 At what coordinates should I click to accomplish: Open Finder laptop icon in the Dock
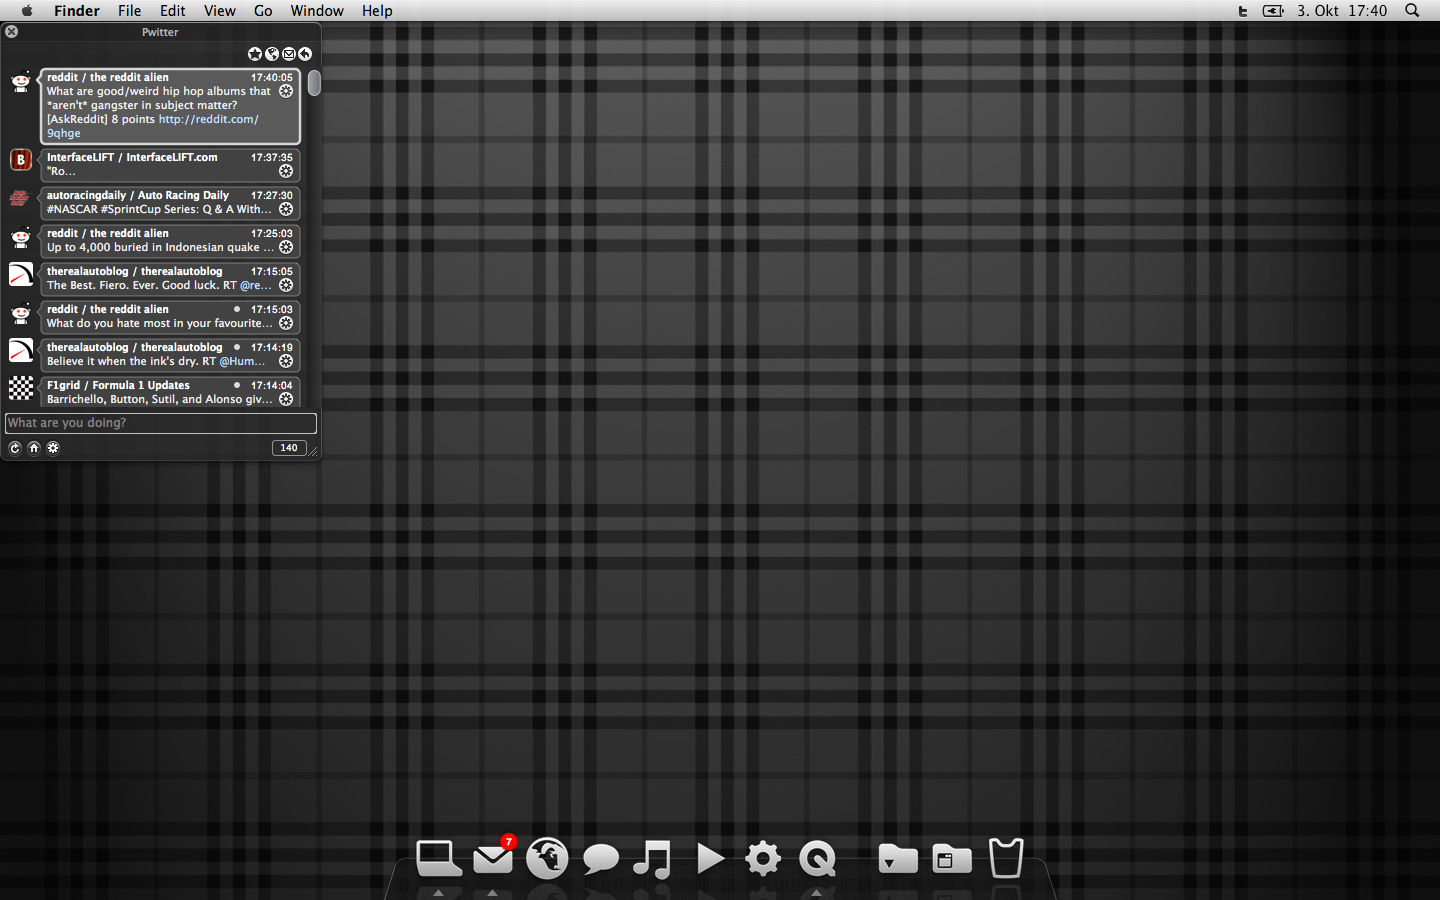(438, 858)
